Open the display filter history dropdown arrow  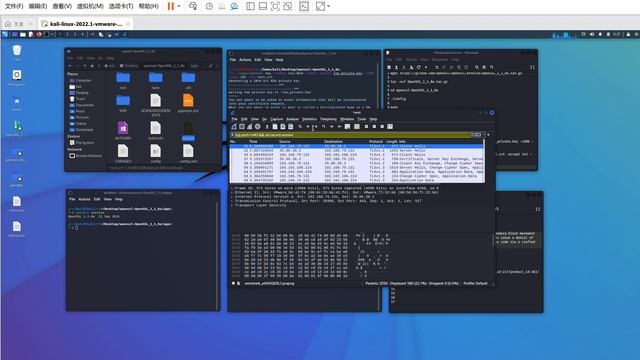pos(483,135)
